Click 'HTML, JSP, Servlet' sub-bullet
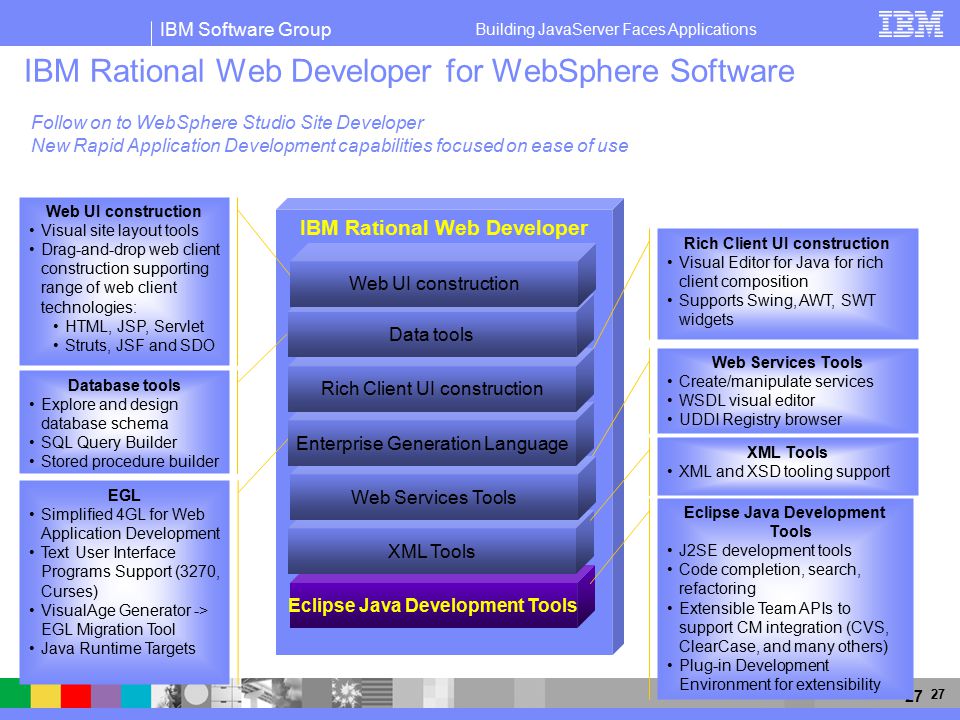 134,326
